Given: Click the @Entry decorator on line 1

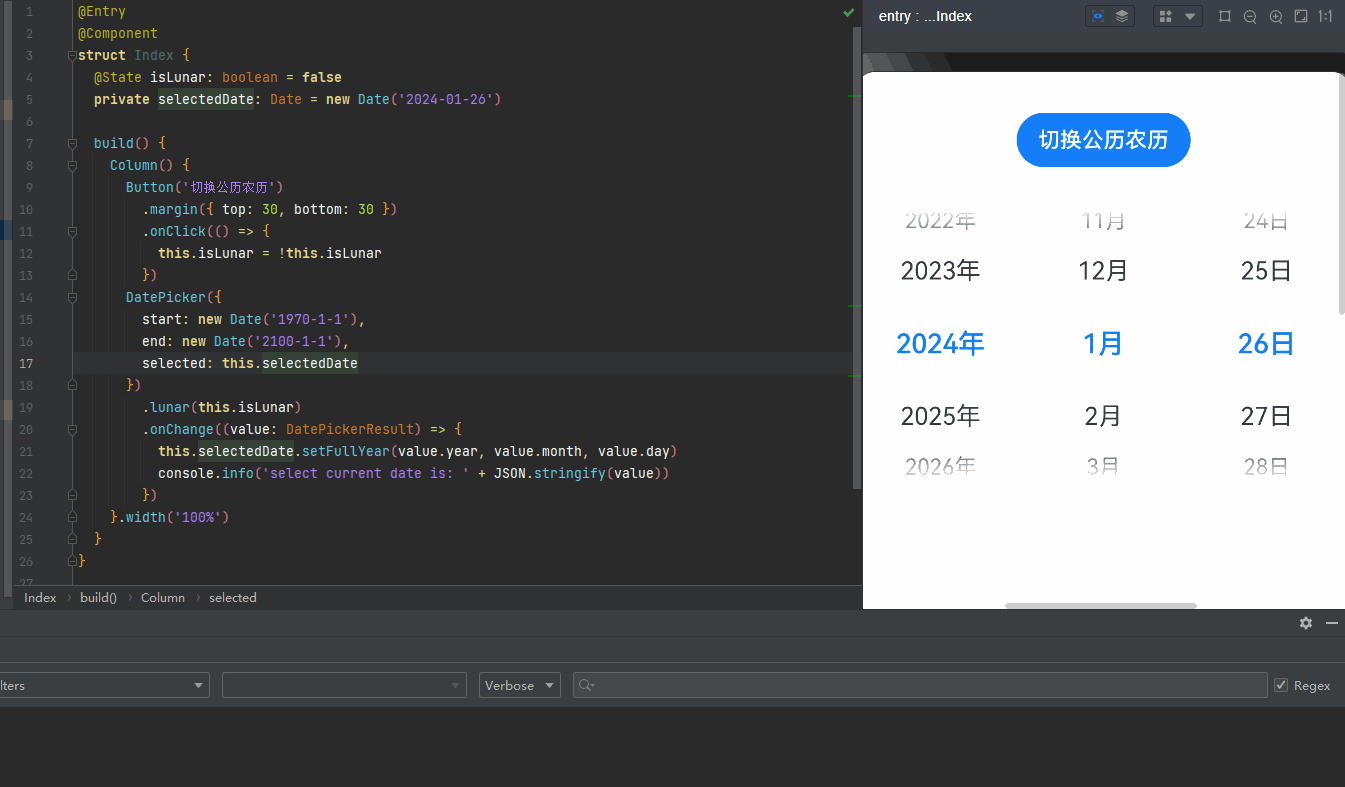Looking at the screenshot, I should (102, 11).
